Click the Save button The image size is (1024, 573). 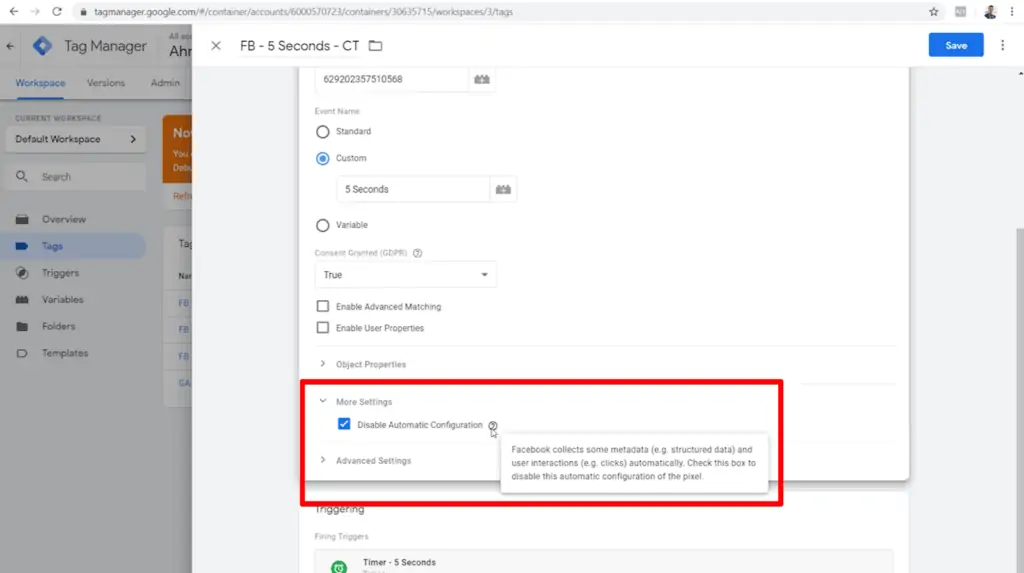point(955,45)
